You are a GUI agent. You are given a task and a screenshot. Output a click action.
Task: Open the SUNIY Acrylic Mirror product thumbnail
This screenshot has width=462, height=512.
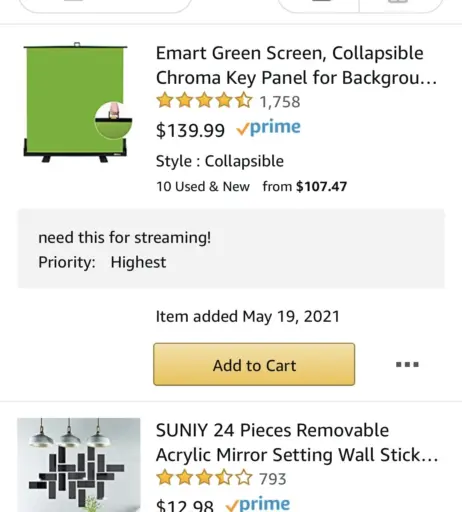[x=79, y=465]
